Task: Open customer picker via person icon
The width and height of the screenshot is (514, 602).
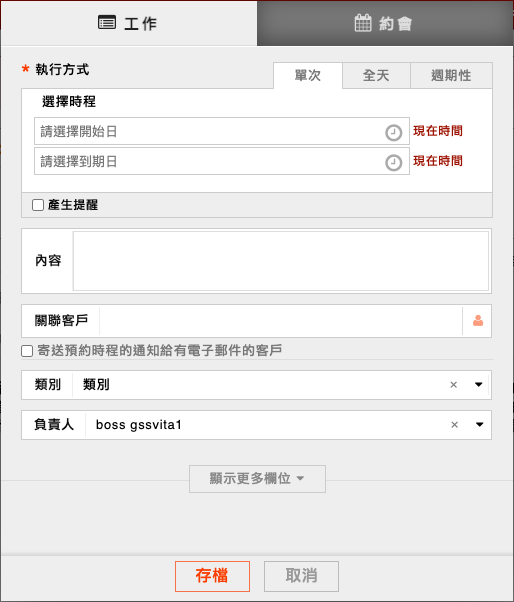Action: click(478, 321)
